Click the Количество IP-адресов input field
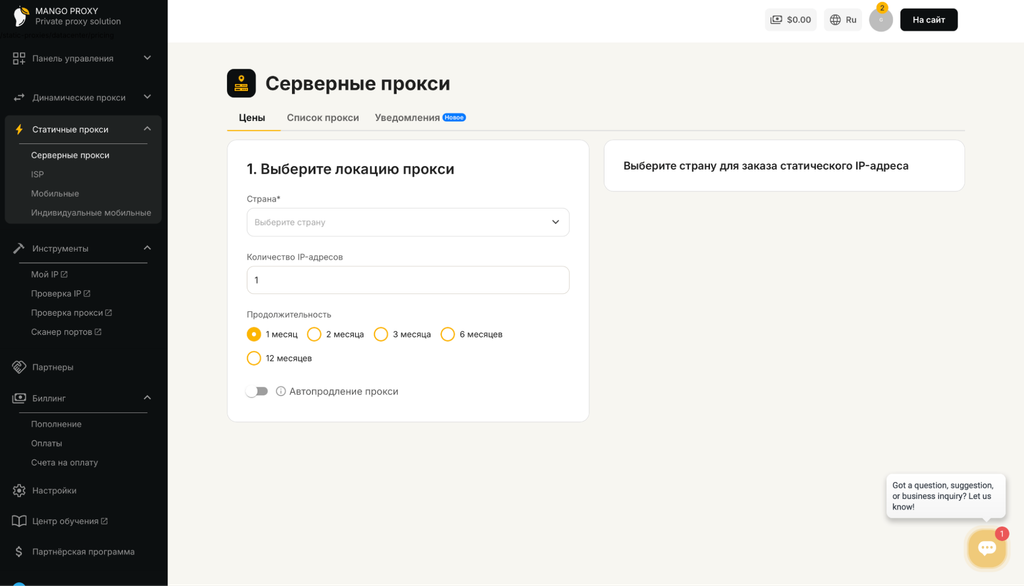1024x586 pixels. [x=408, y=280]
